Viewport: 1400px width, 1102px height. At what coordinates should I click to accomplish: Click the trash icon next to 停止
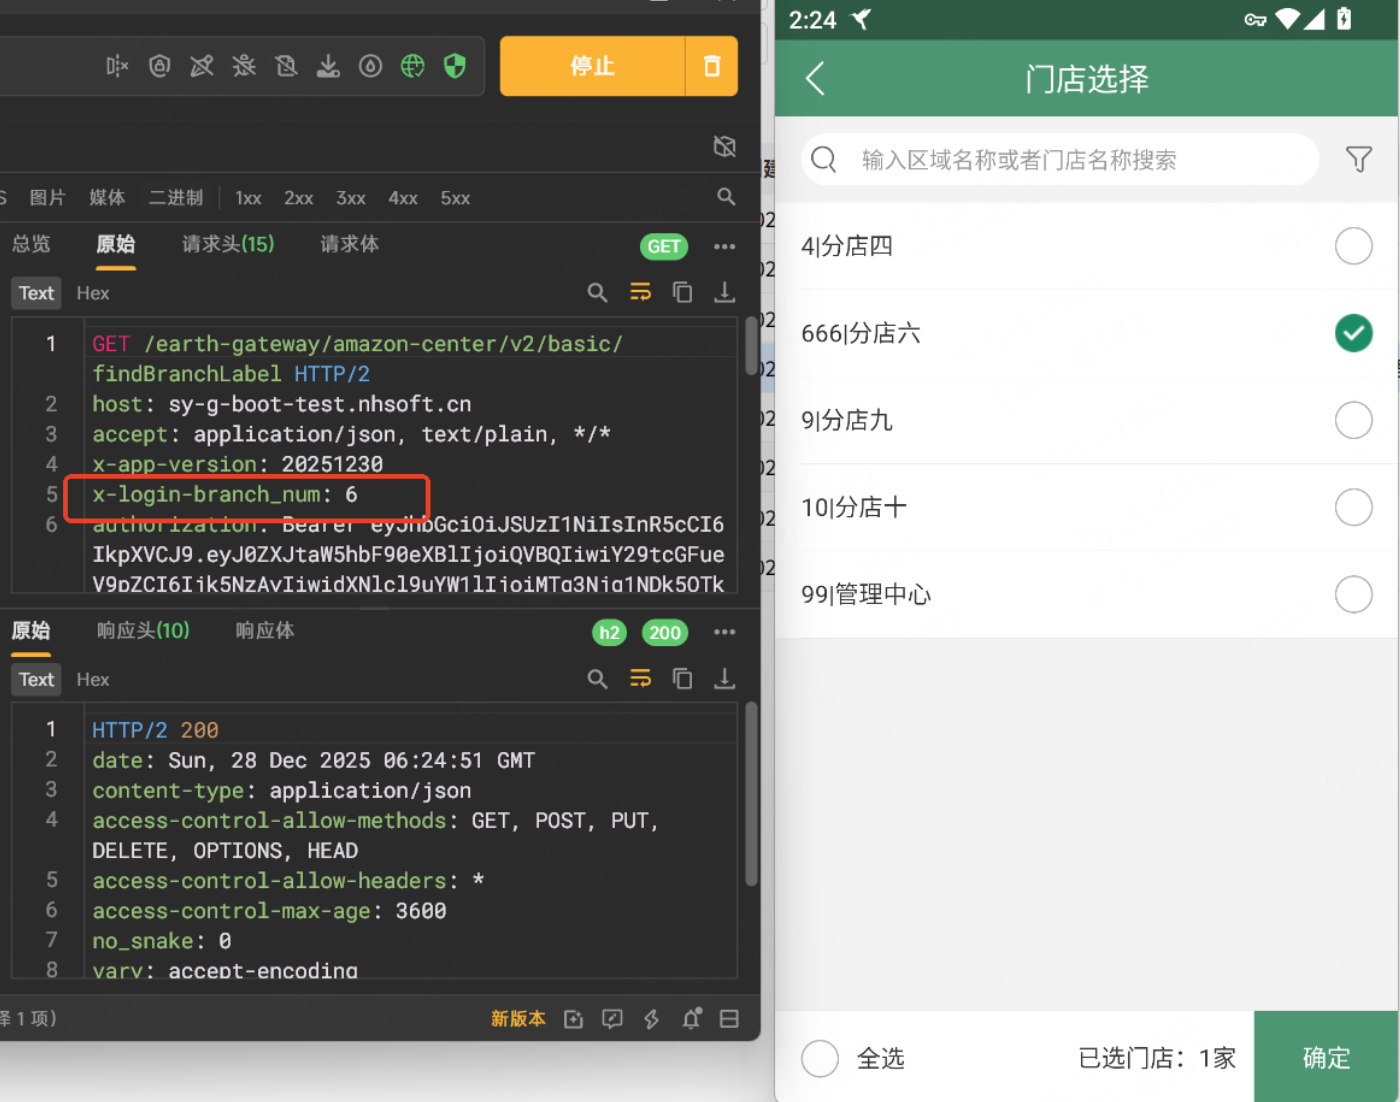[712, 66]
